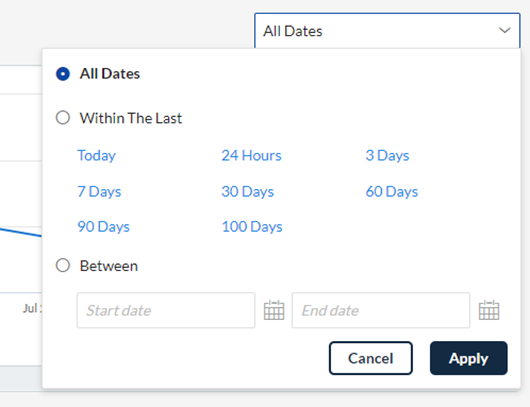The width and height of the screenshot is (530, 407).
Task: Click the Apply button
Action: point(468,358)
